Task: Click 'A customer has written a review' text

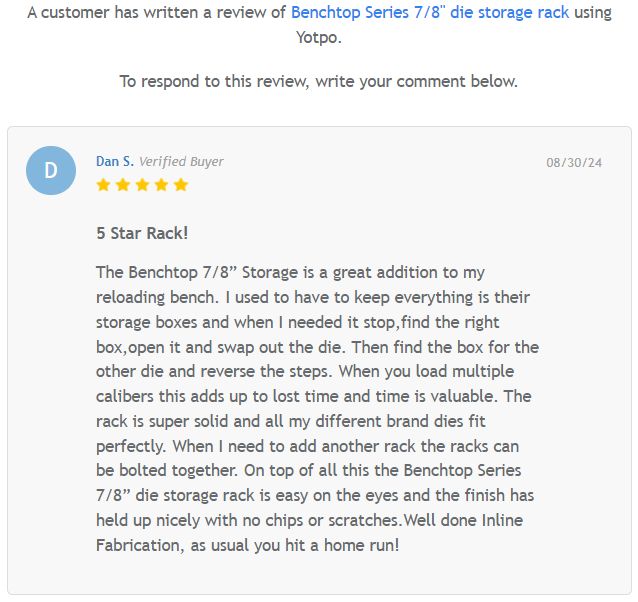Action: coord(156,13)
